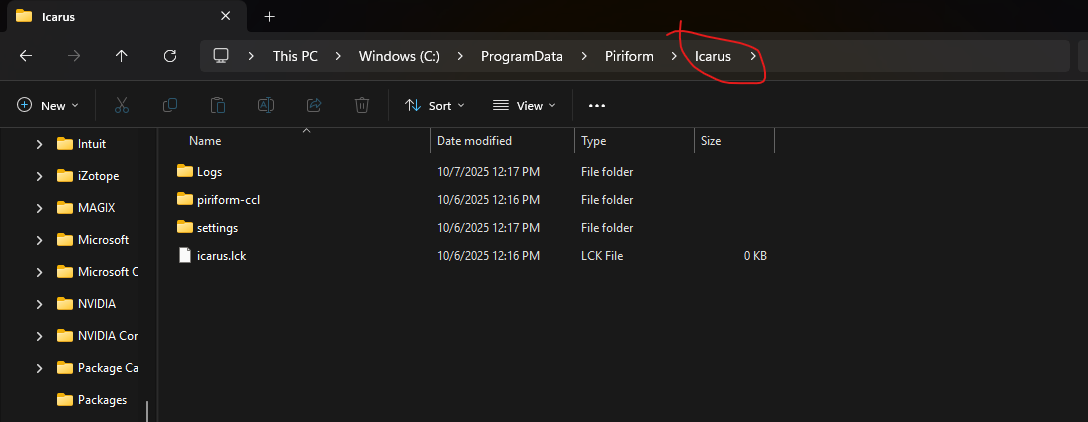Expand the NVIDIA folder in tree
The width and height of the screenshot is (1088, 422).
(39, 304)
